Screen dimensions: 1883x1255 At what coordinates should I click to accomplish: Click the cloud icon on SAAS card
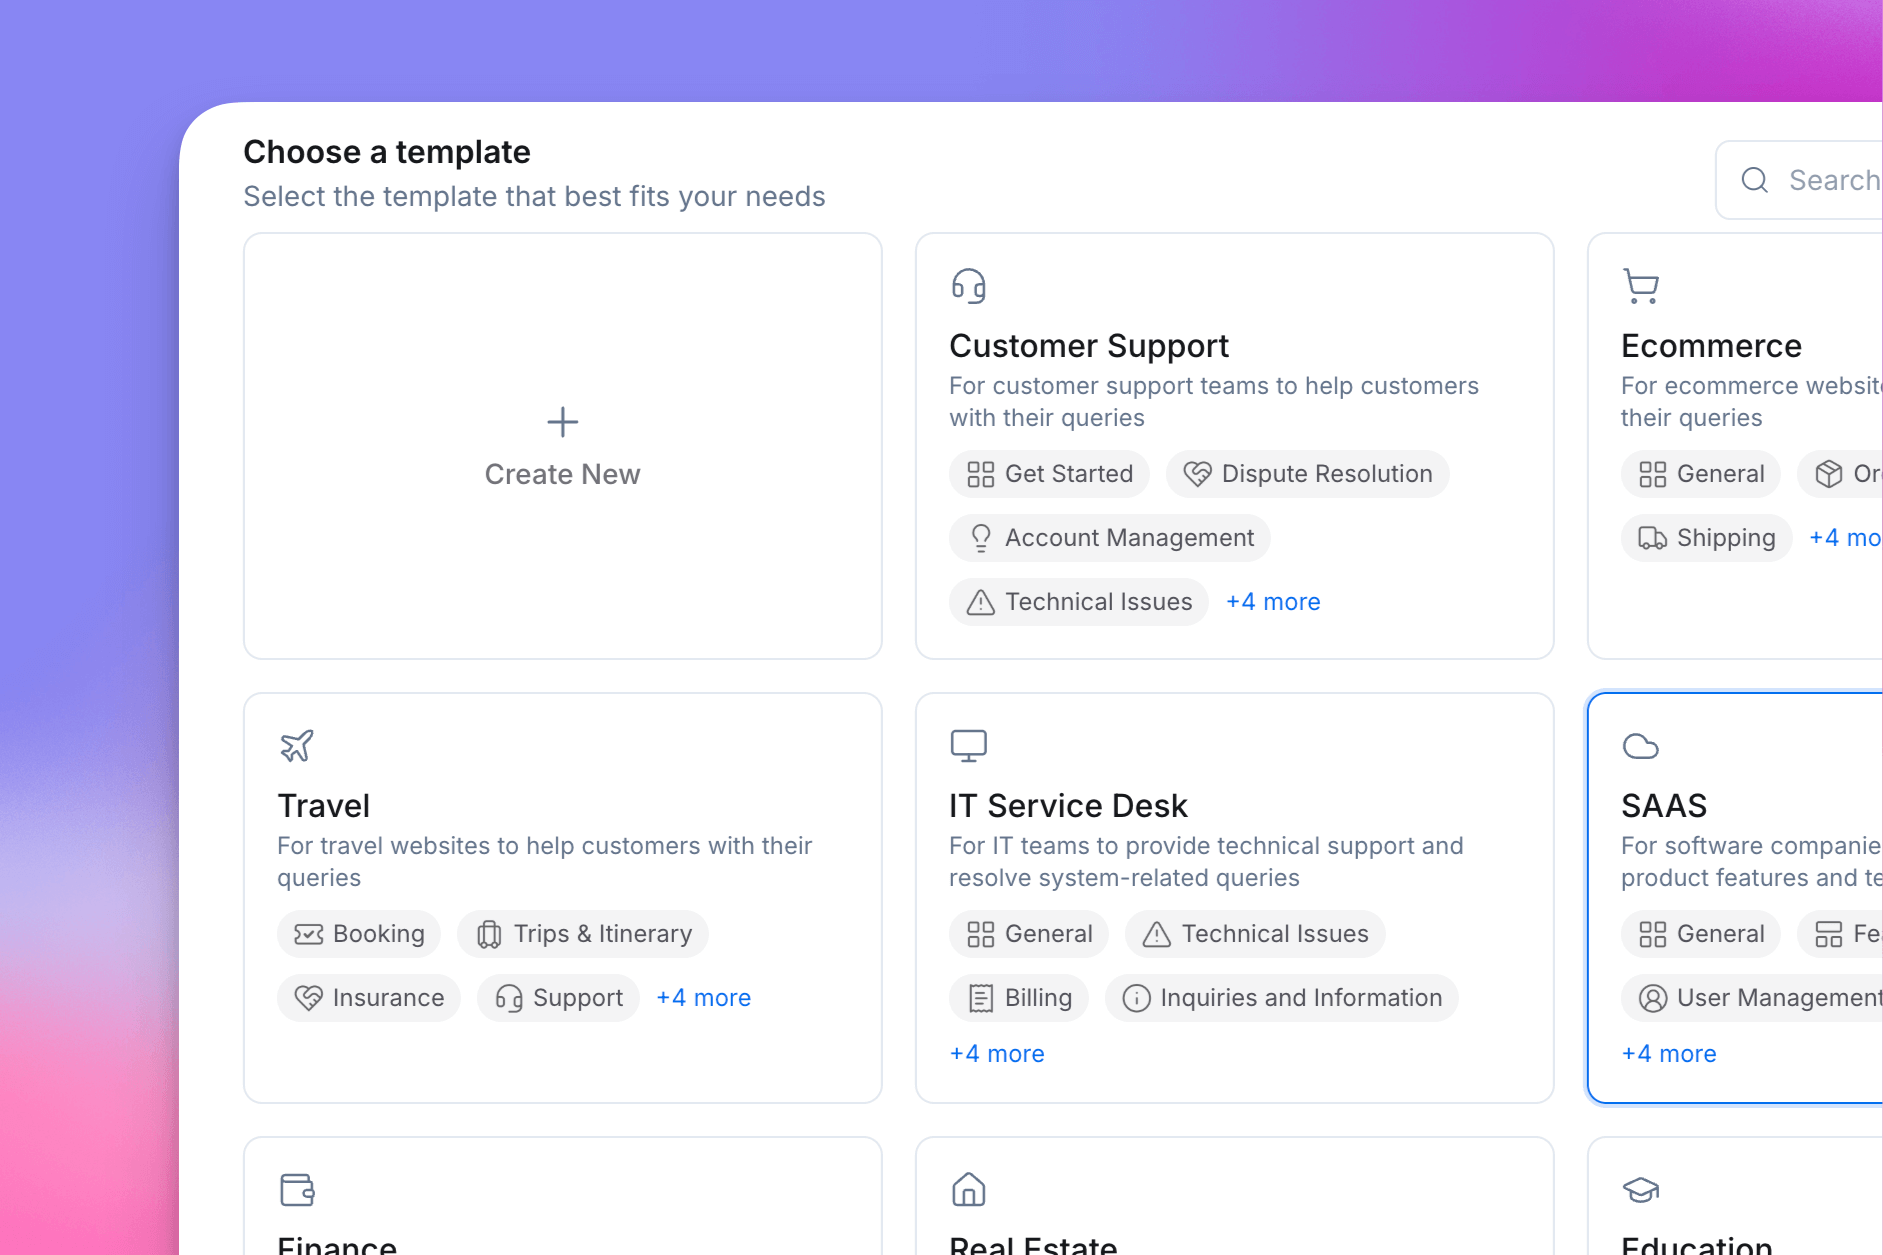click(x=1640, y=746)
